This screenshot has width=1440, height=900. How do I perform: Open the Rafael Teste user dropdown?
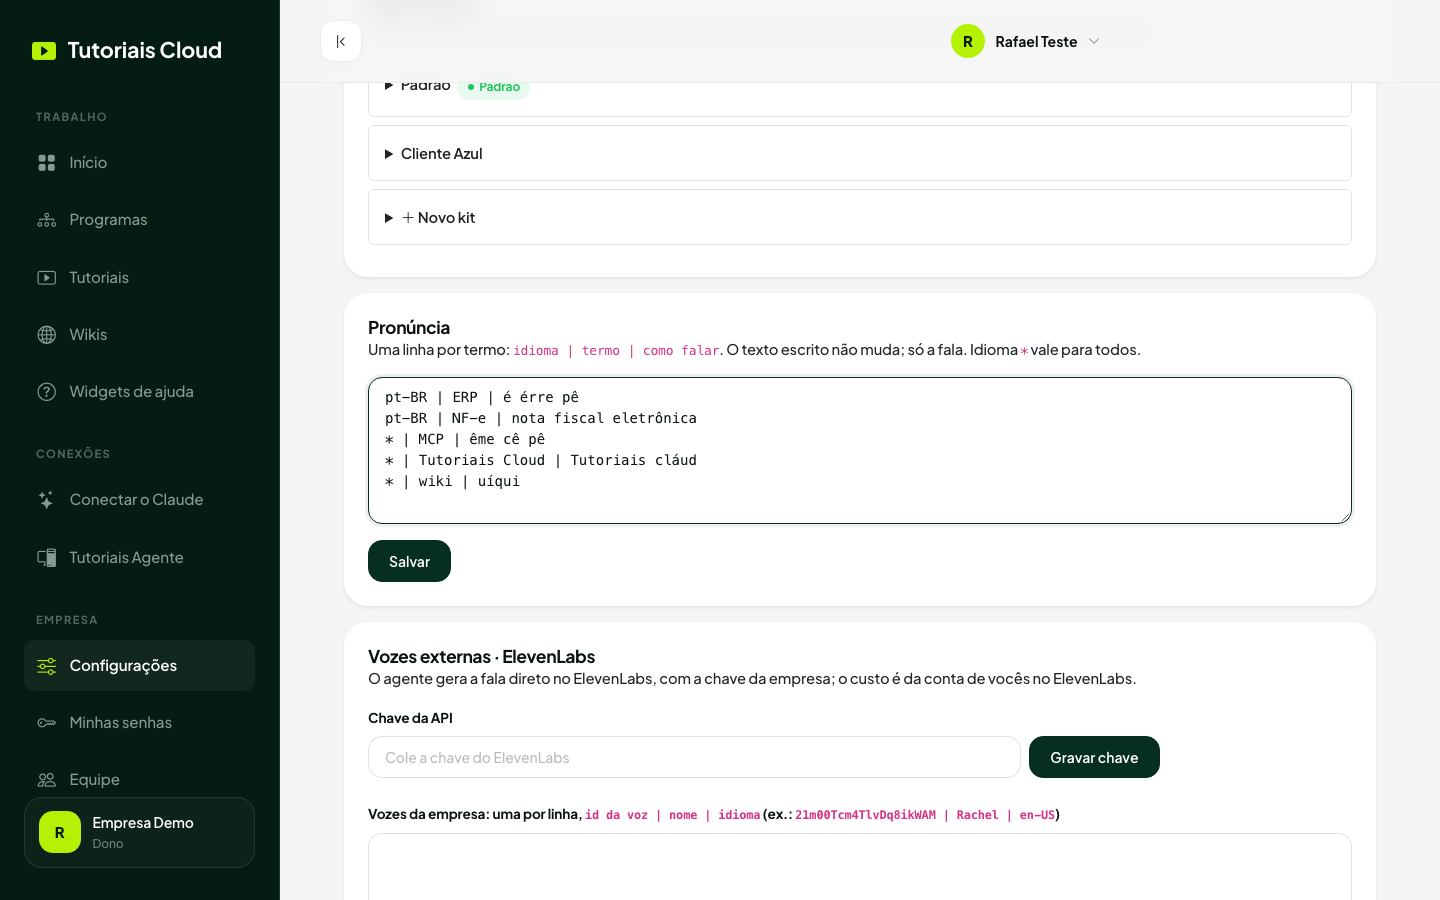point(1026,41)
